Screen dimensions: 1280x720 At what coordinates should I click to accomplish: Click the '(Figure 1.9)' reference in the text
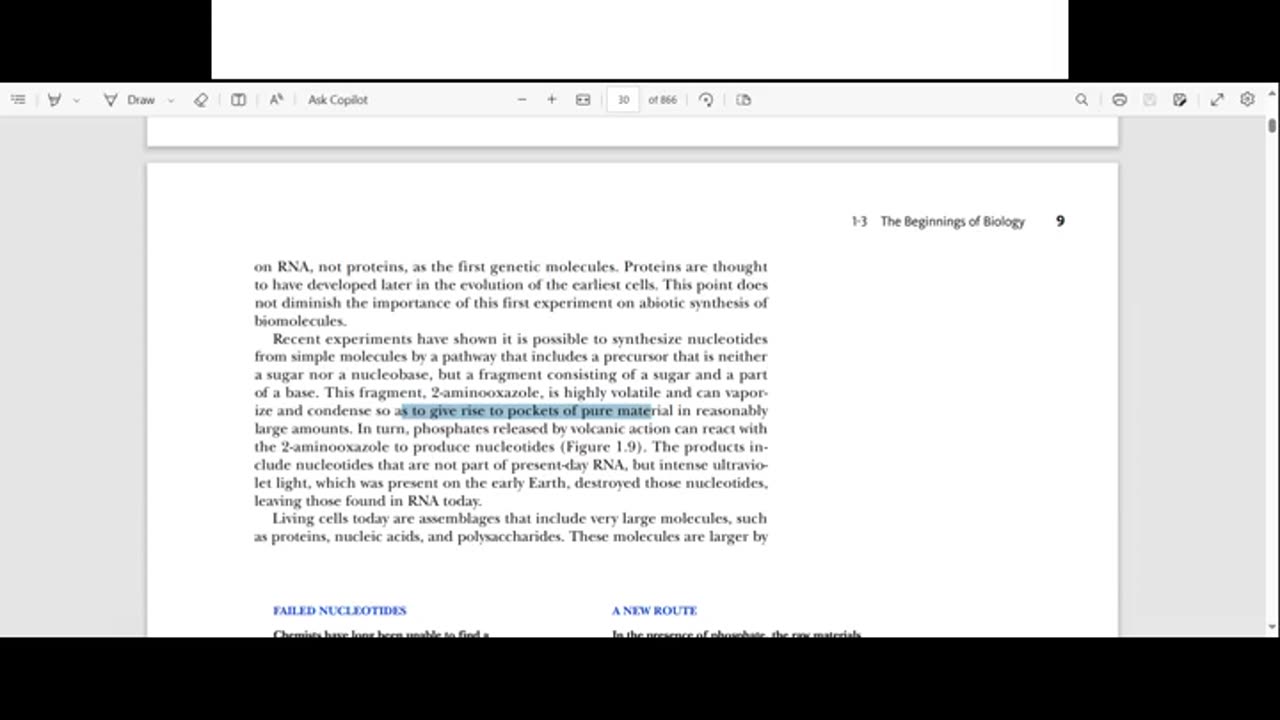(x=601, y=447)
